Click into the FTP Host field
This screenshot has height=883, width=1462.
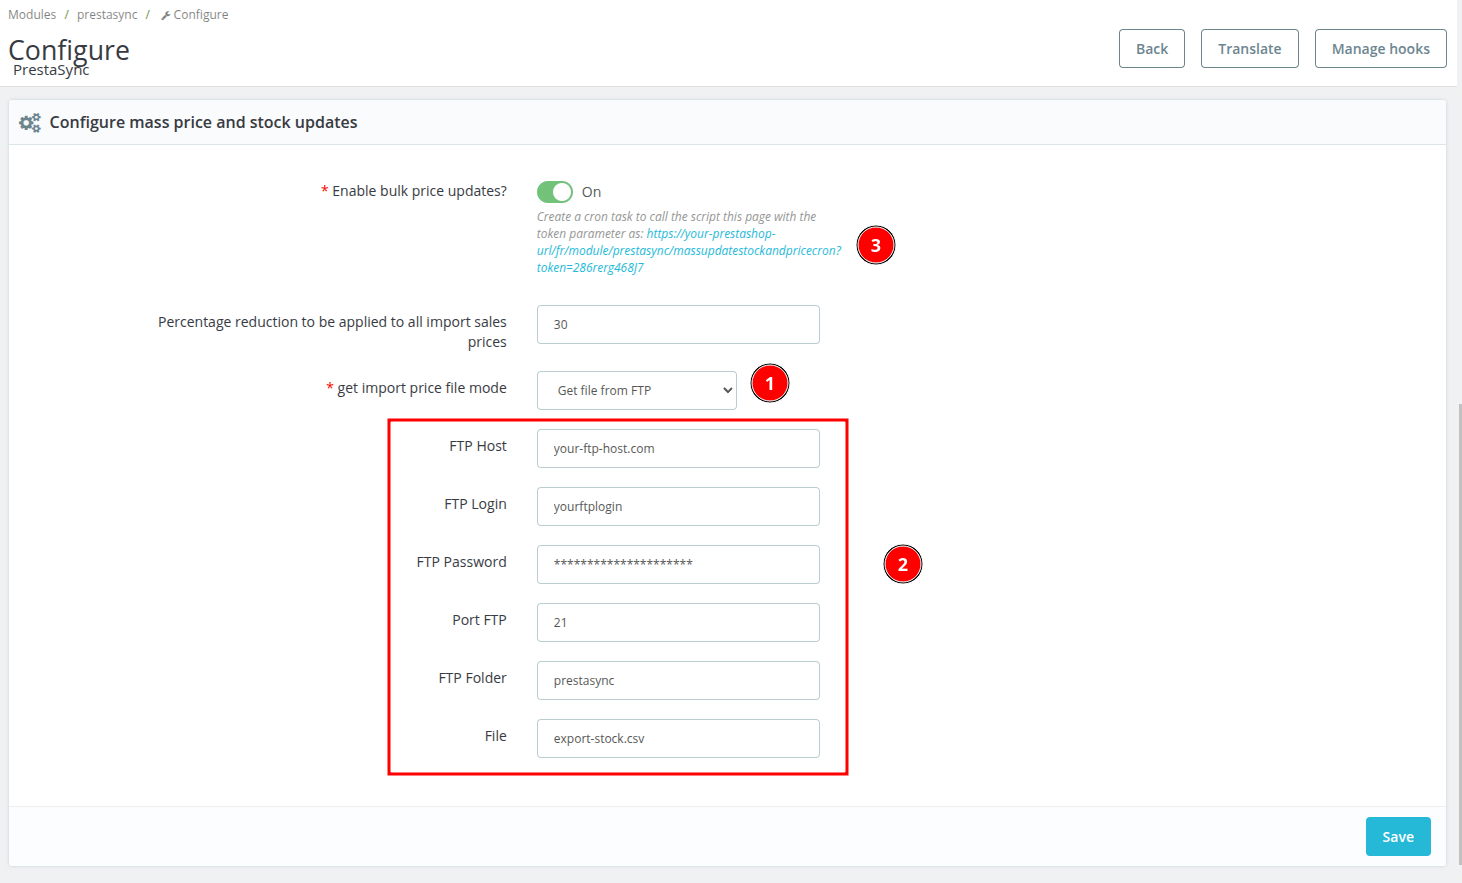coord(678,449)
